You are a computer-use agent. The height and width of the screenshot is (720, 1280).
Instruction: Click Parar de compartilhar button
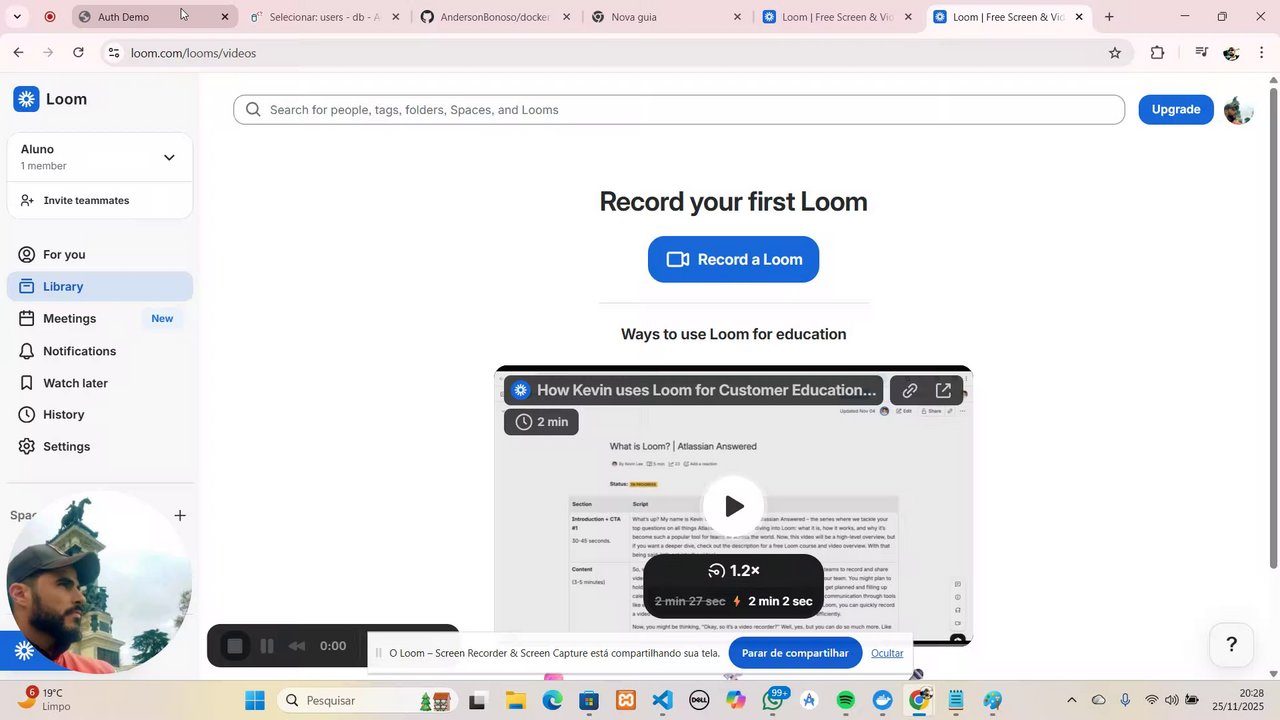click(795, 653)
